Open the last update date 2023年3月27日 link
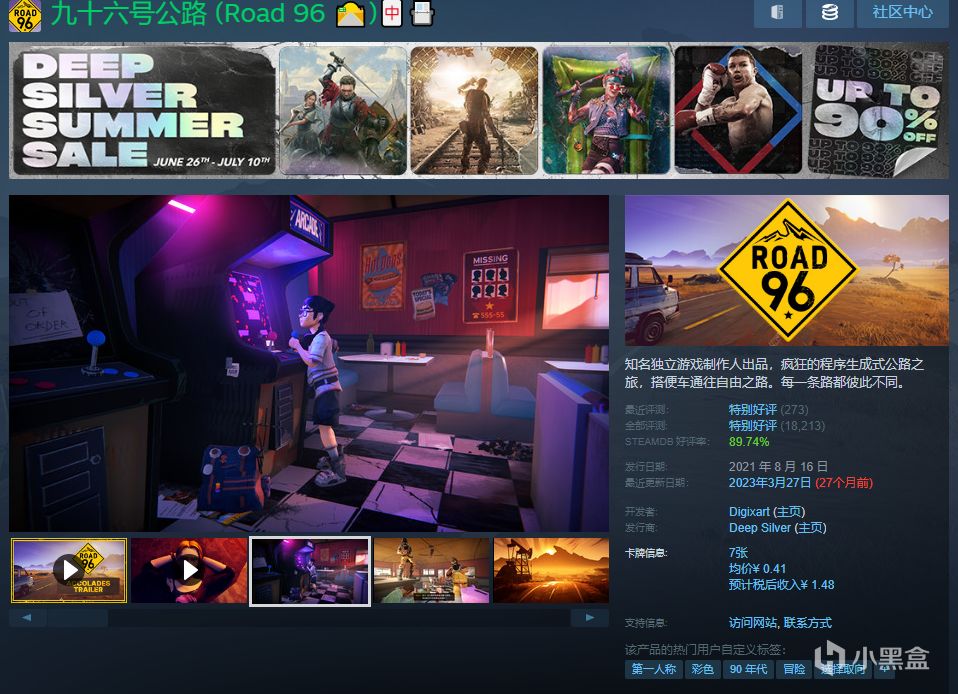 pyautogui.click(x=769, y=483)
